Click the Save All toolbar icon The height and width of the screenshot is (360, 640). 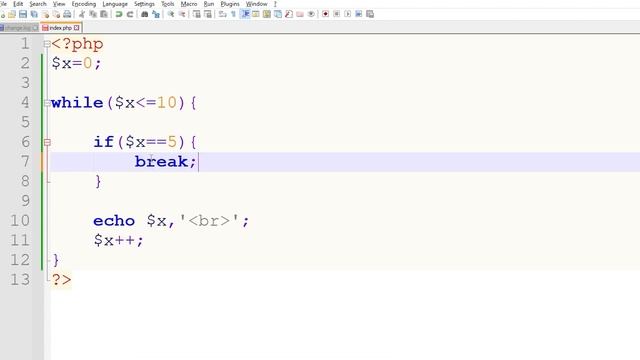click(x=34, y=14)
